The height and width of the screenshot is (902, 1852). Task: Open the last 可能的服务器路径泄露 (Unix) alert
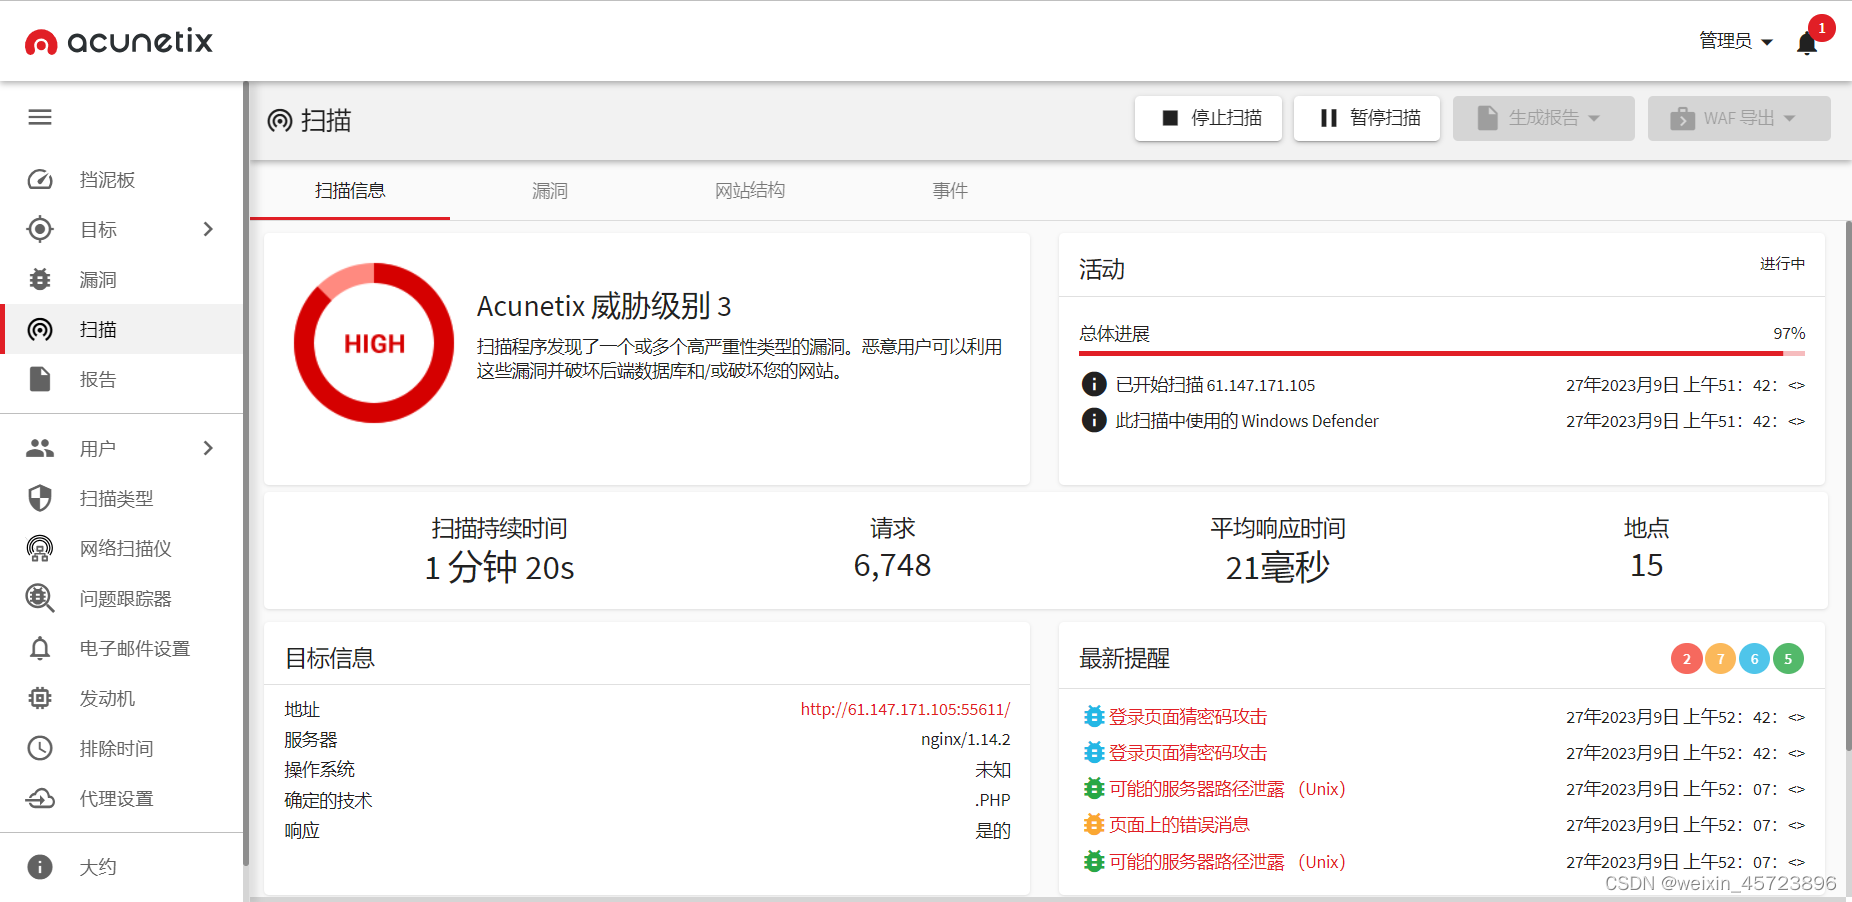[x=1227, y=861]
